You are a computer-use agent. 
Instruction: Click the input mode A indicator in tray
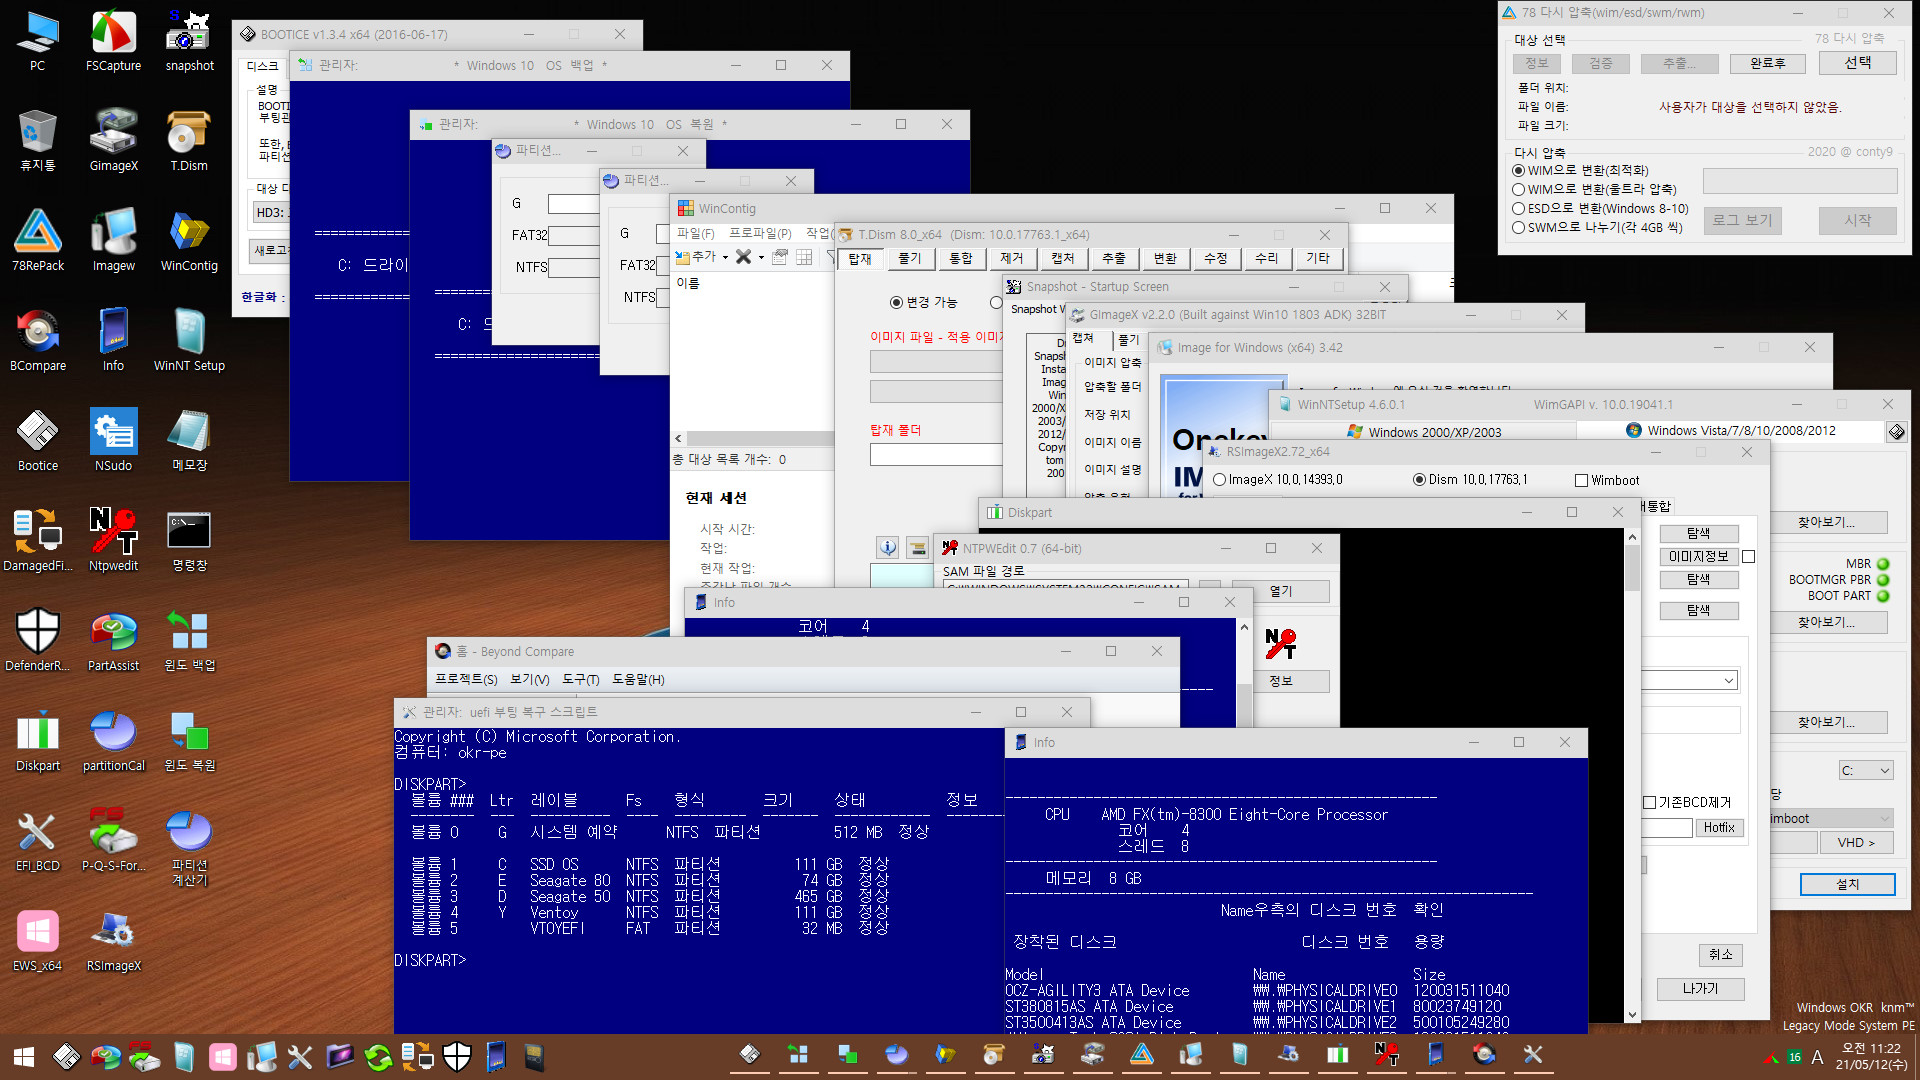1817,1057
